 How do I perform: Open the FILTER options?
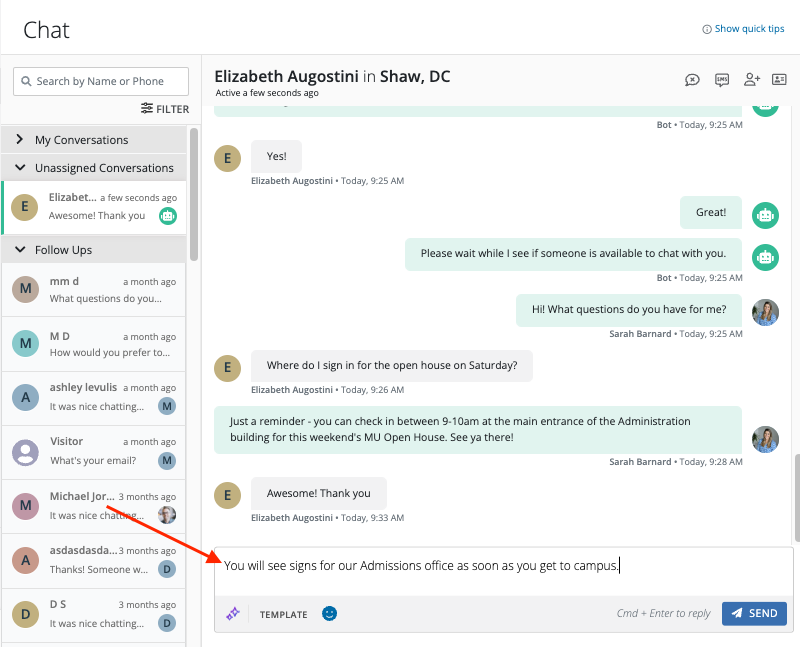tap(165, 109)
